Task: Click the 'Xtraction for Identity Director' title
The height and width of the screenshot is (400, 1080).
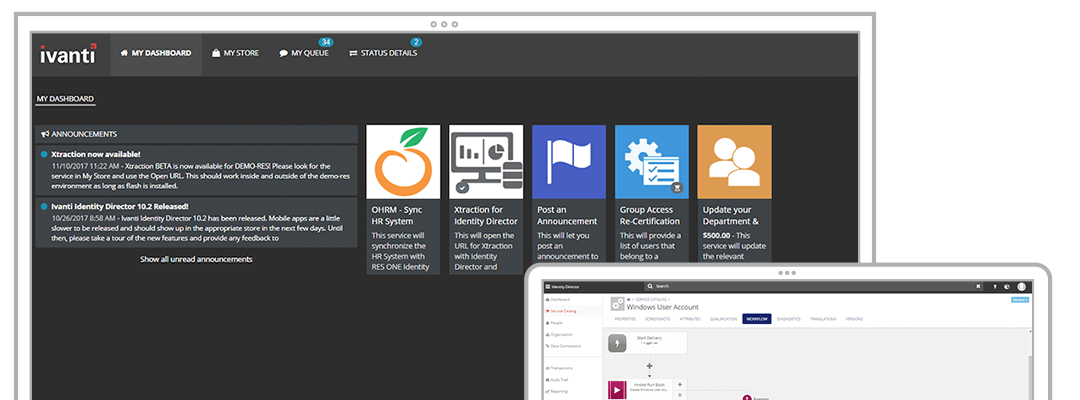Action: [x=486, y=215]
